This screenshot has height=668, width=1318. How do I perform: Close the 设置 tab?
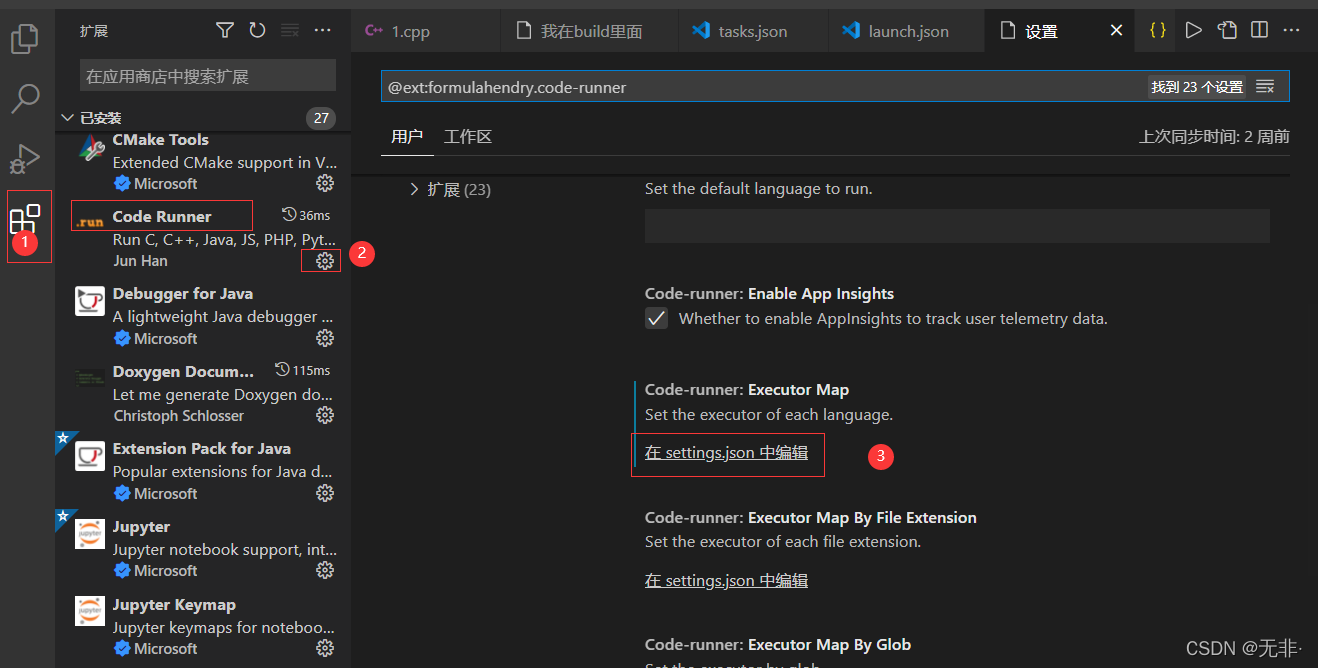click(x=1117, y=31)
